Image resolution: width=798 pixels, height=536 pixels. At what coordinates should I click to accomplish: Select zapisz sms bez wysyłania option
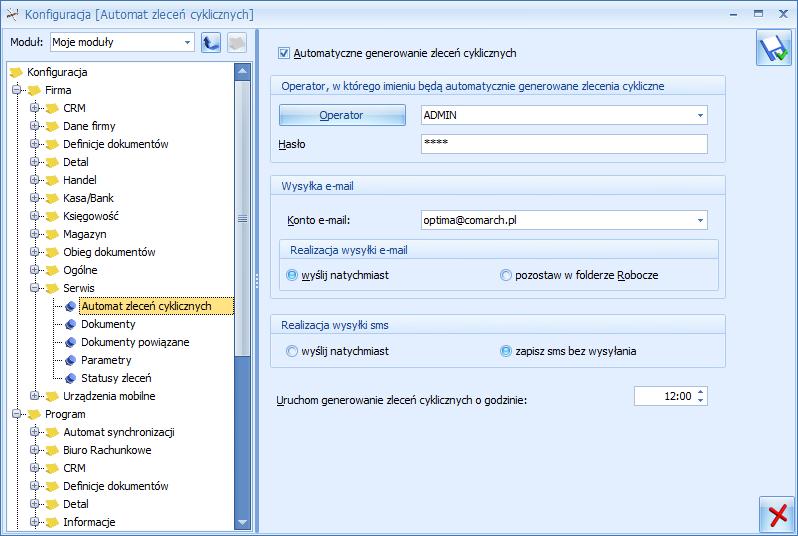[x=505, y=351]
